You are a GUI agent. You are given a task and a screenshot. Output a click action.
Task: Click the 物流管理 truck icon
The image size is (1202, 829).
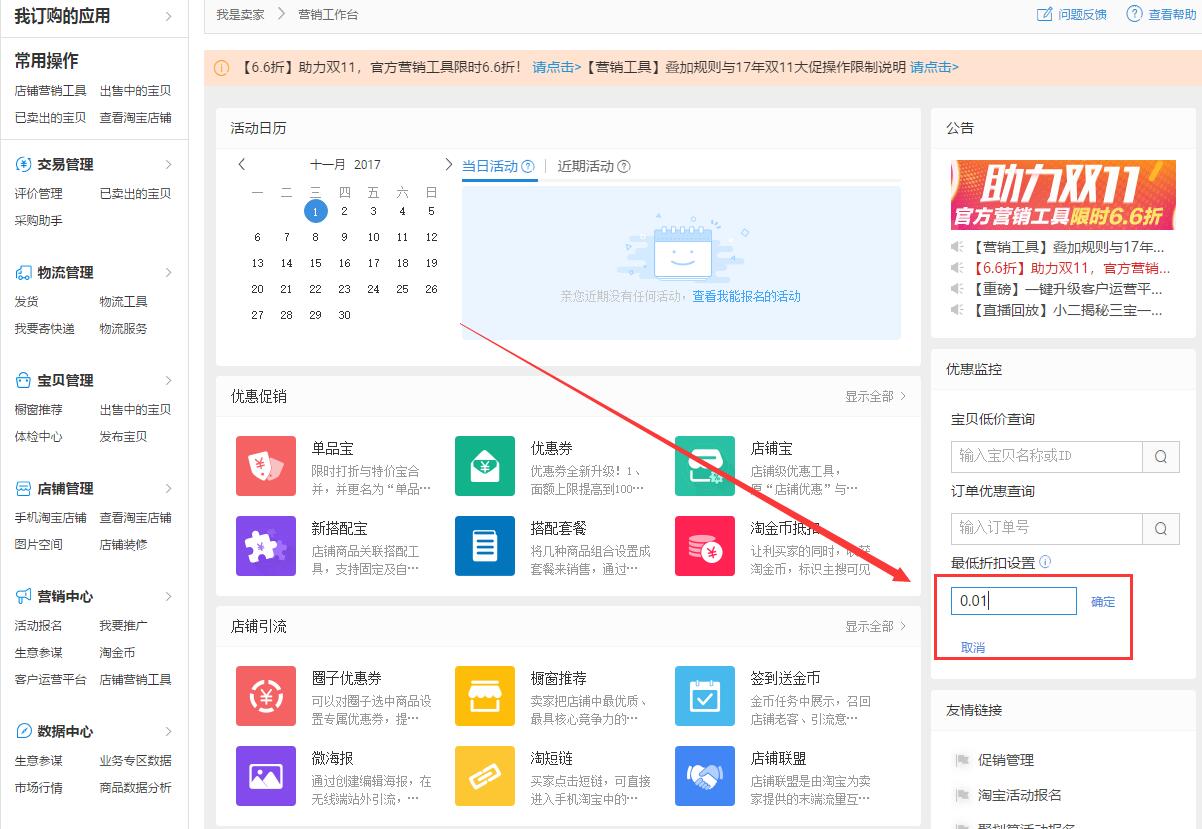click(x=24, y=272)
